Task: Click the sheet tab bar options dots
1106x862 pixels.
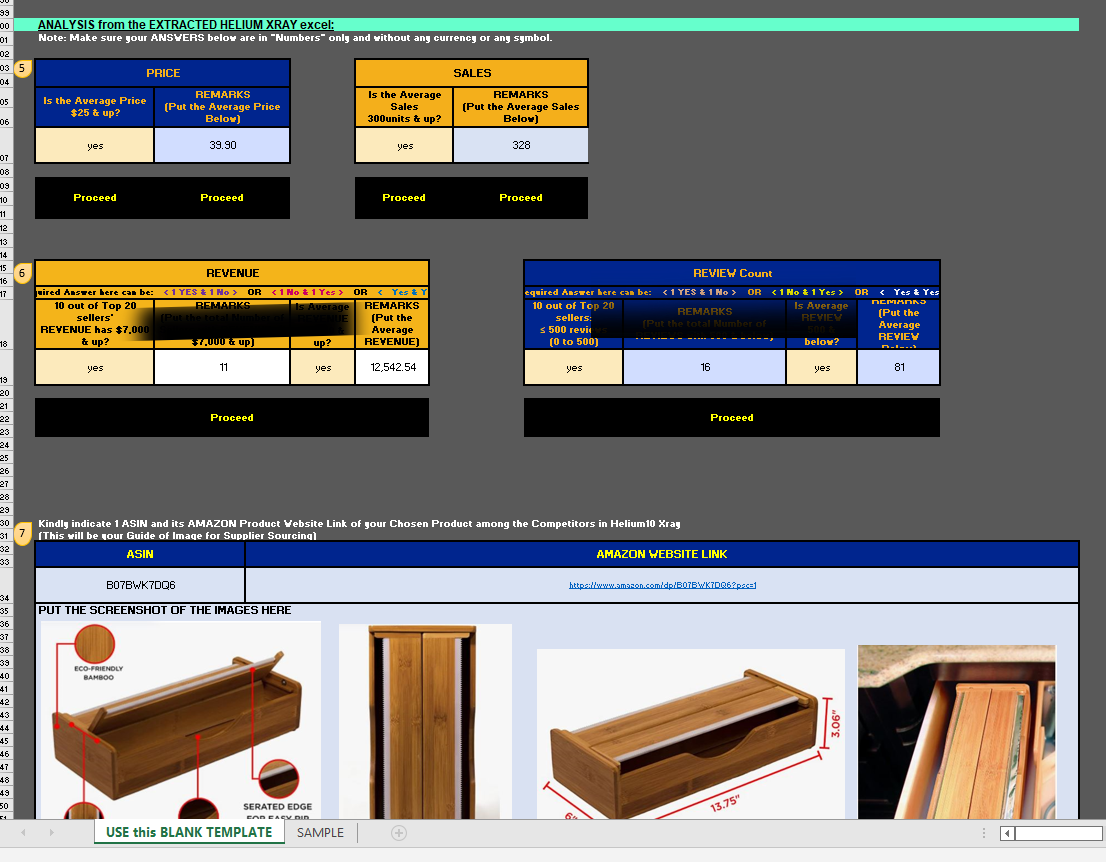Action: click(984, 833)
